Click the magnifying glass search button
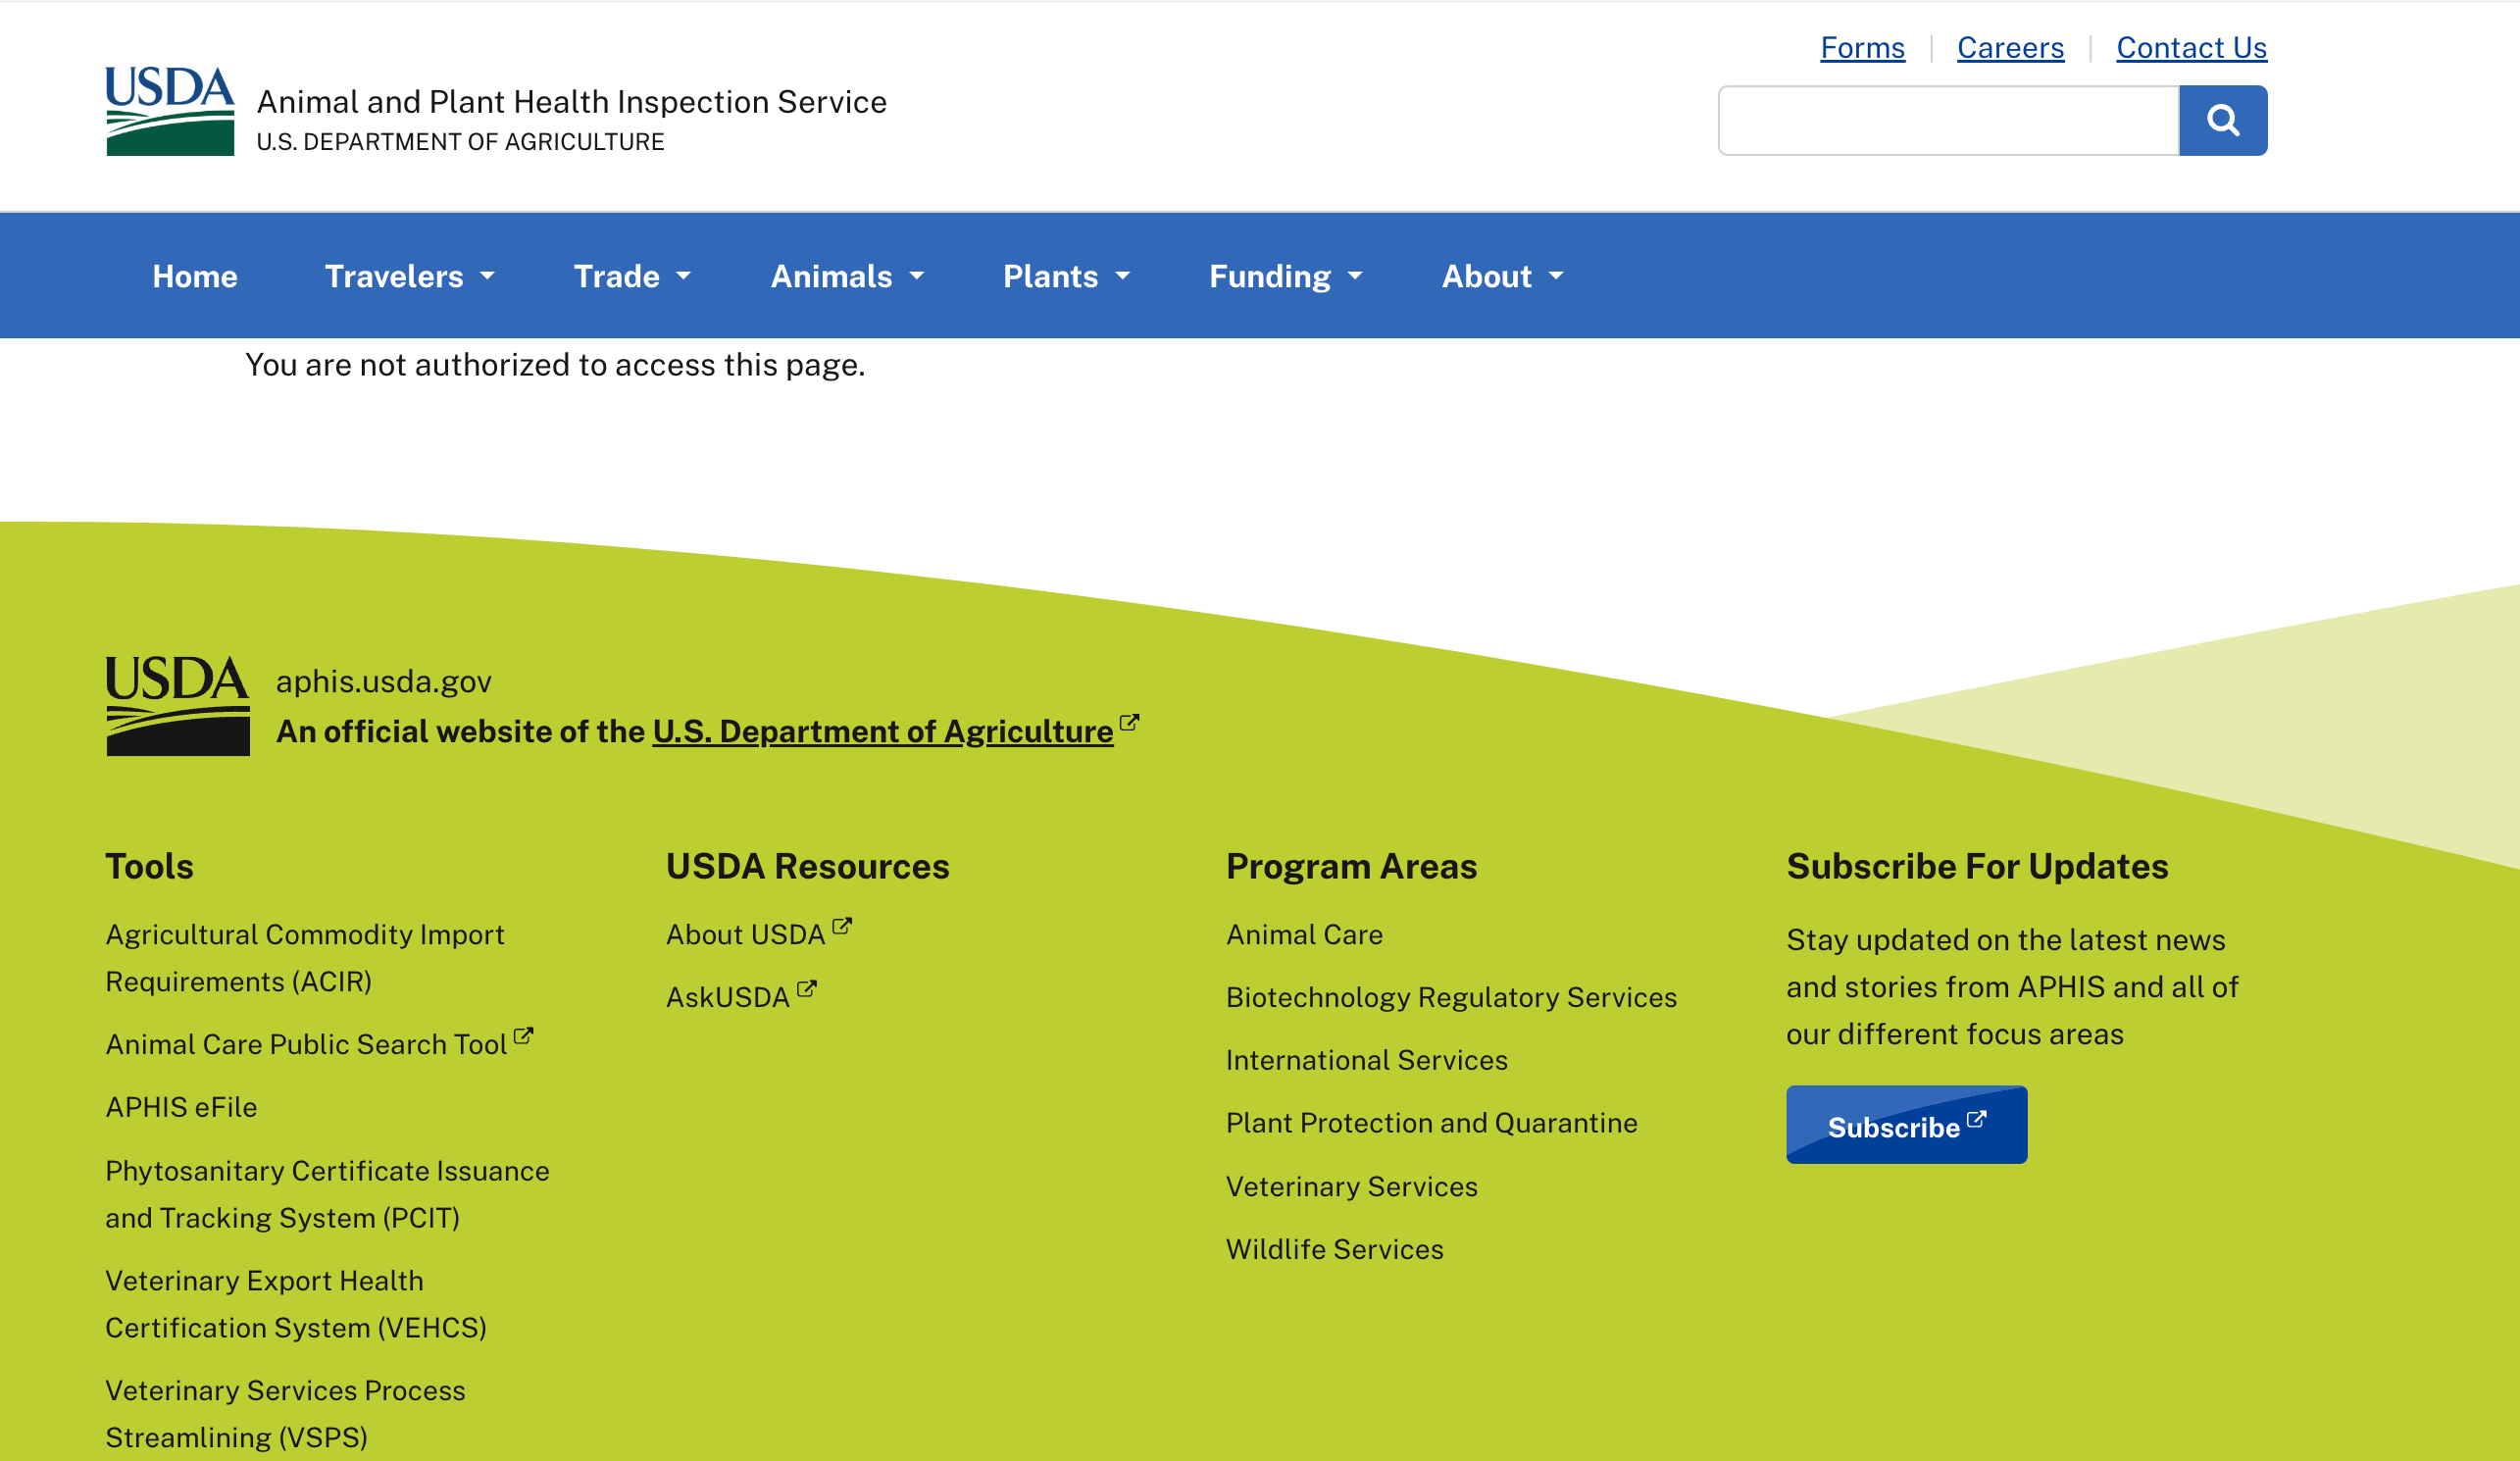Image resolution: width=2520 pixels, height=1461 pixels. click(2222, 120)
